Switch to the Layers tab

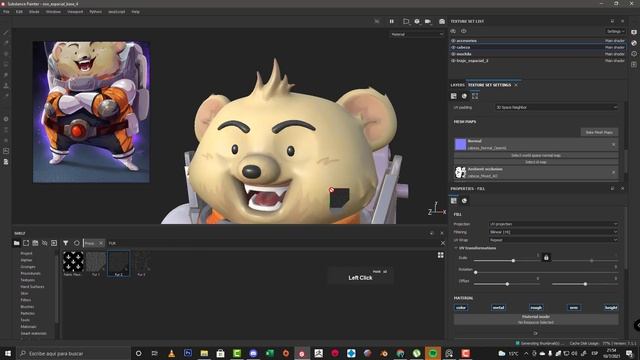click(458, 85)
